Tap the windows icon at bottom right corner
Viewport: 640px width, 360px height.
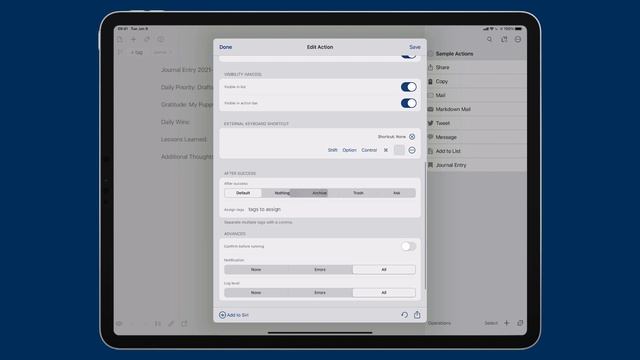pyautogui.click(x=520, y=323)
